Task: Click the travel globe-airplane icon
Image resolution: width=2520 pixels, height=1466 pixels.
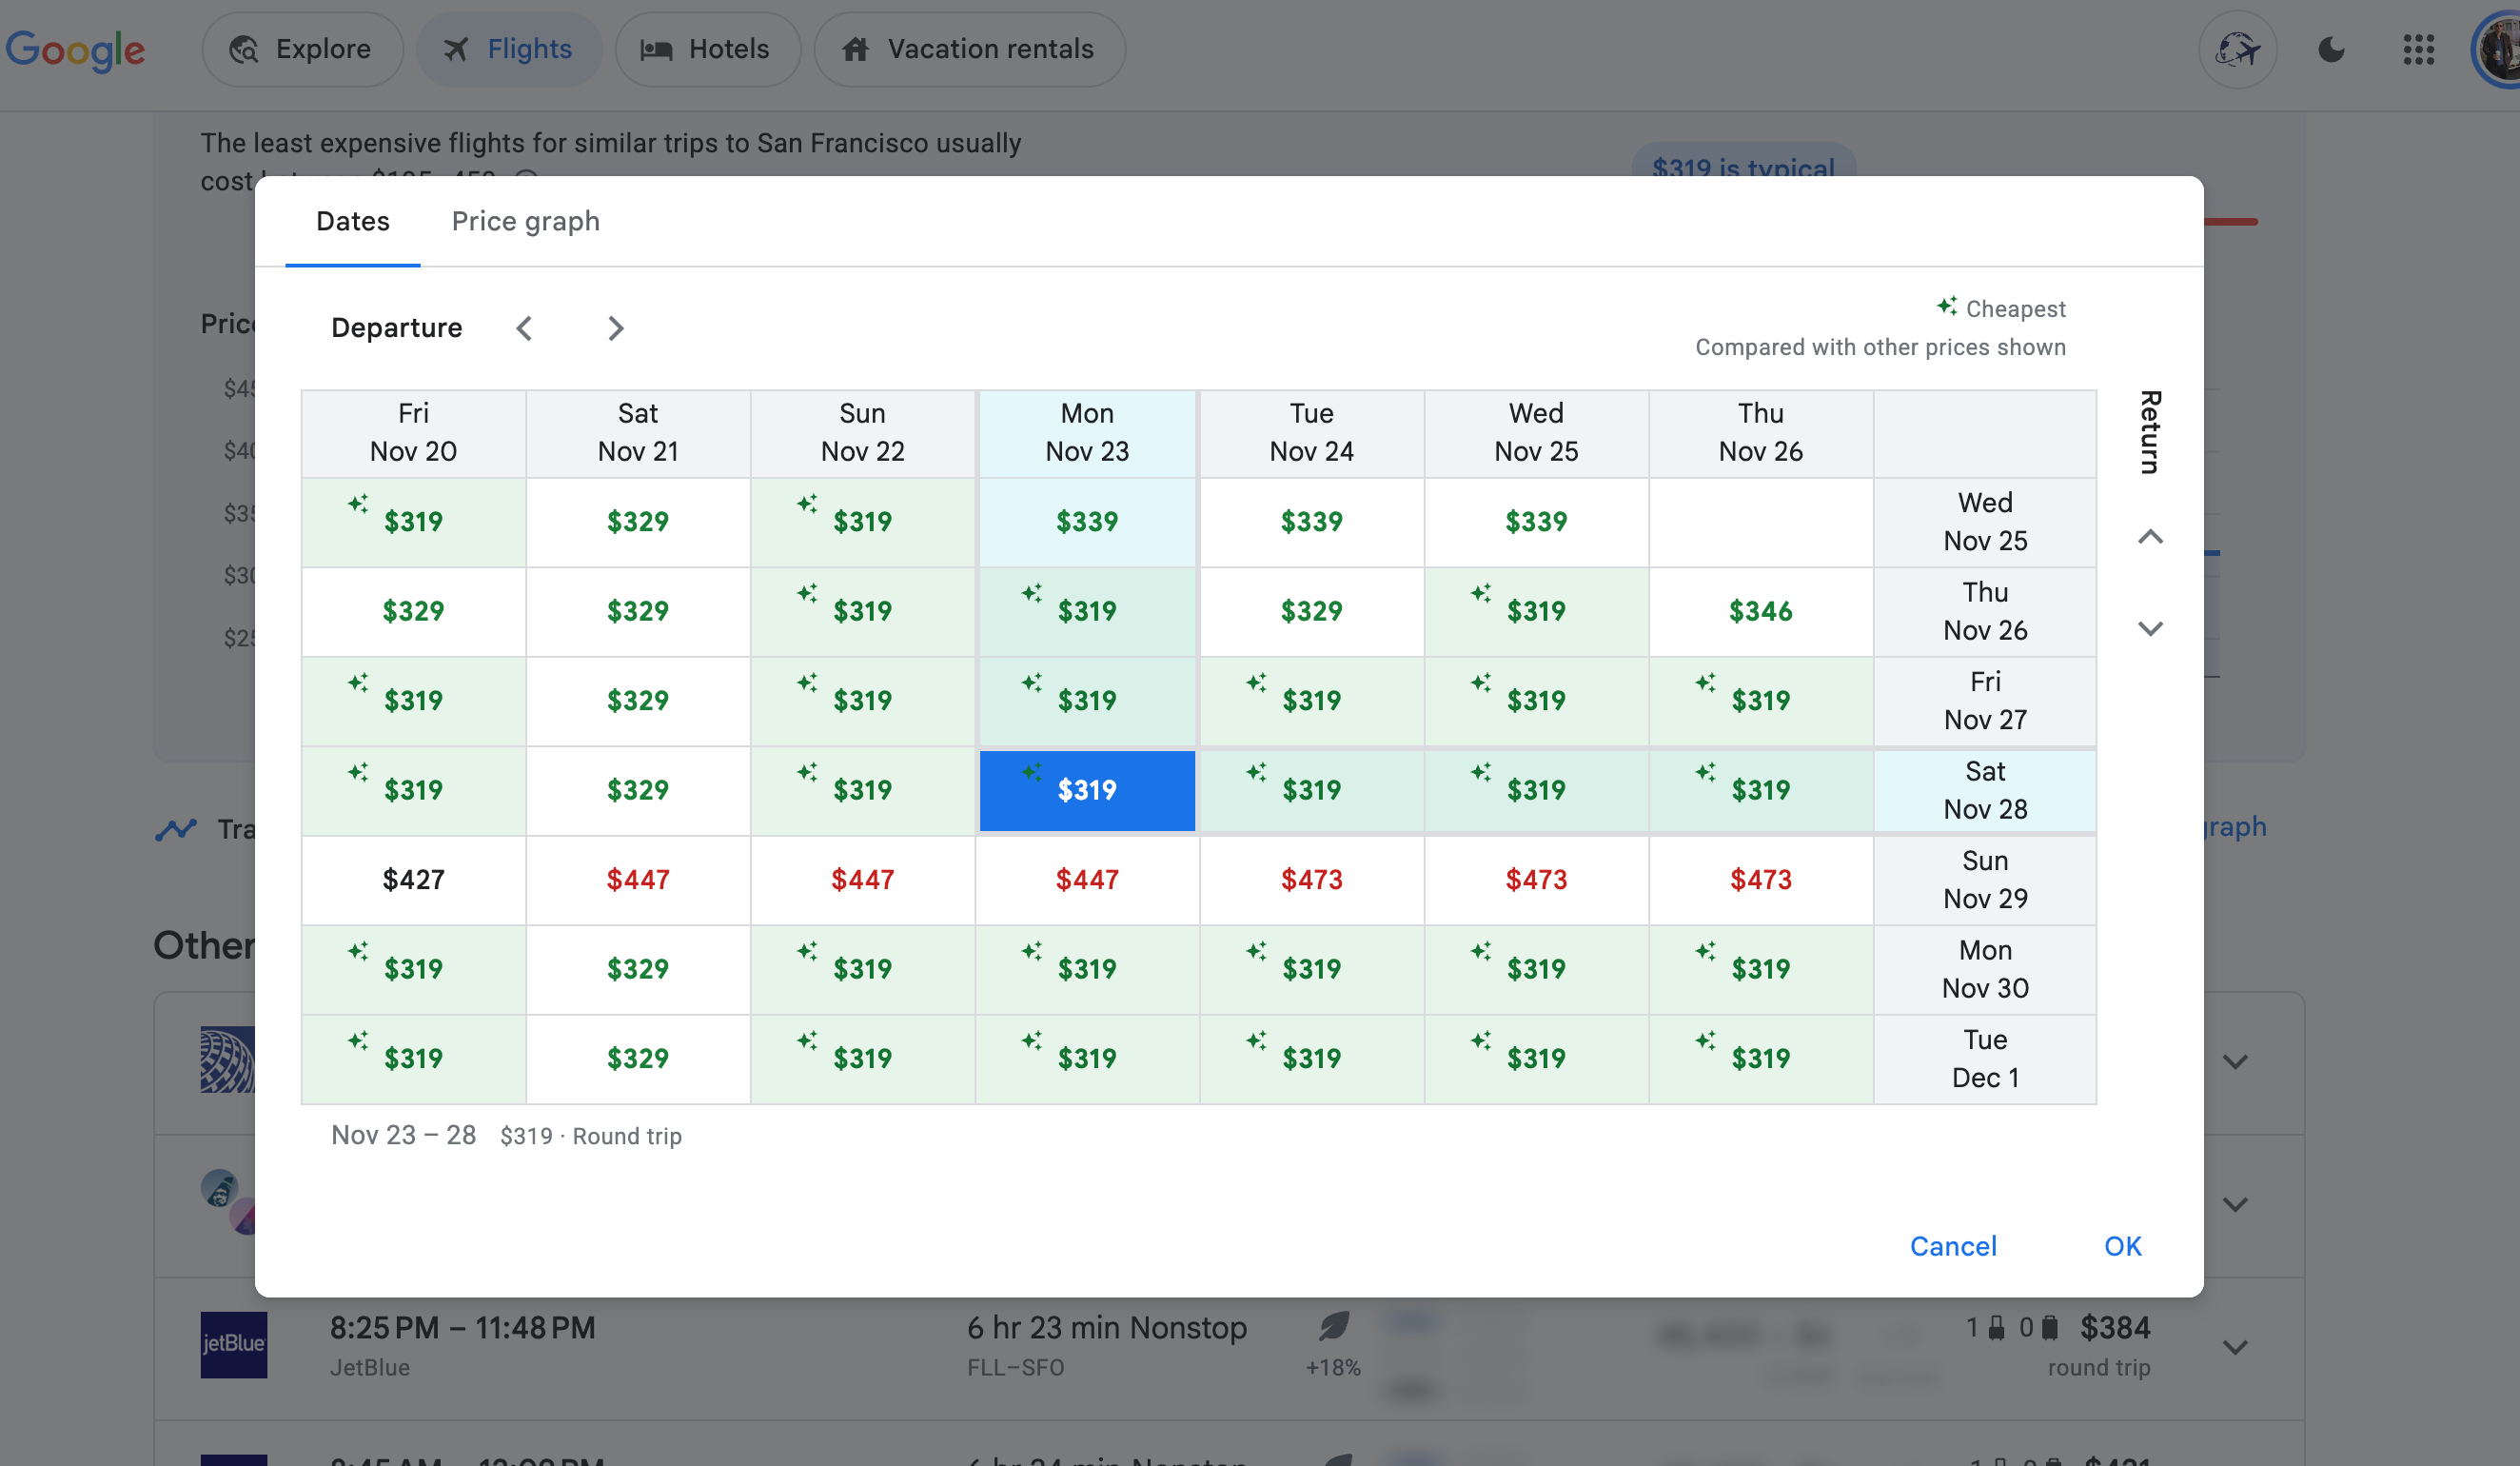Action: tap(2238, 49)
